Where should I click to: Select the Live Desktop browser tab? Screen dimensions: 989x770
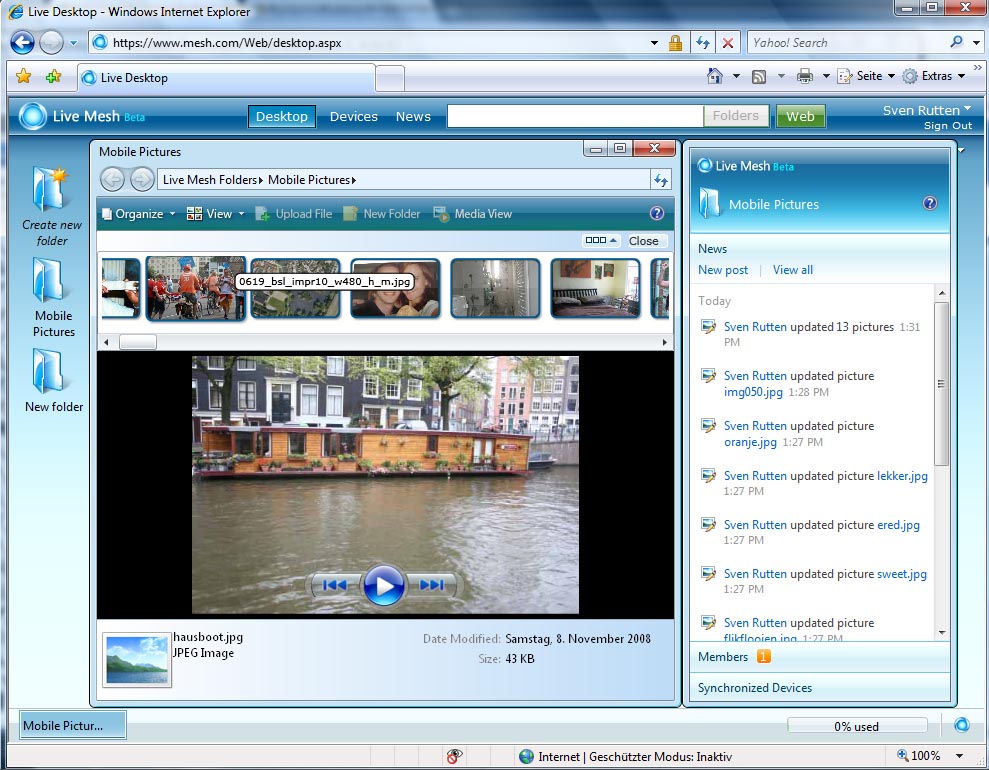pyautogui.click(x=226, y=78)
